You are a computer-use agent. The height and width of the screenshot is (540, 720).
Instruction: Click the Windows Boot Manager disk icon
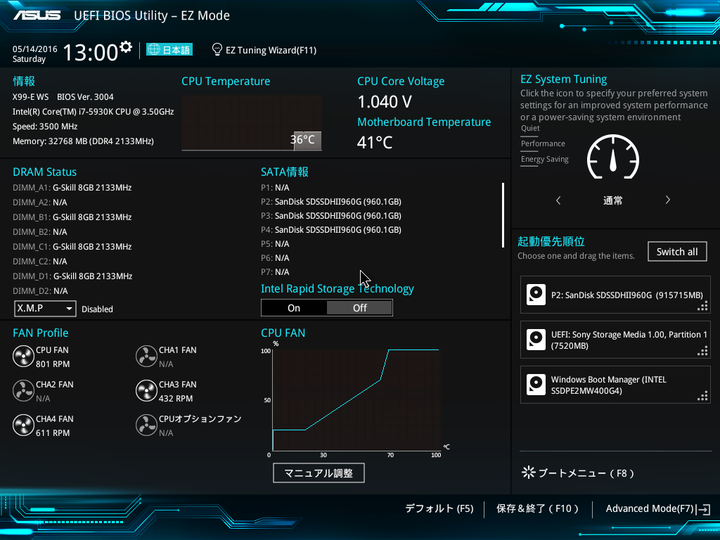point(536,385)
